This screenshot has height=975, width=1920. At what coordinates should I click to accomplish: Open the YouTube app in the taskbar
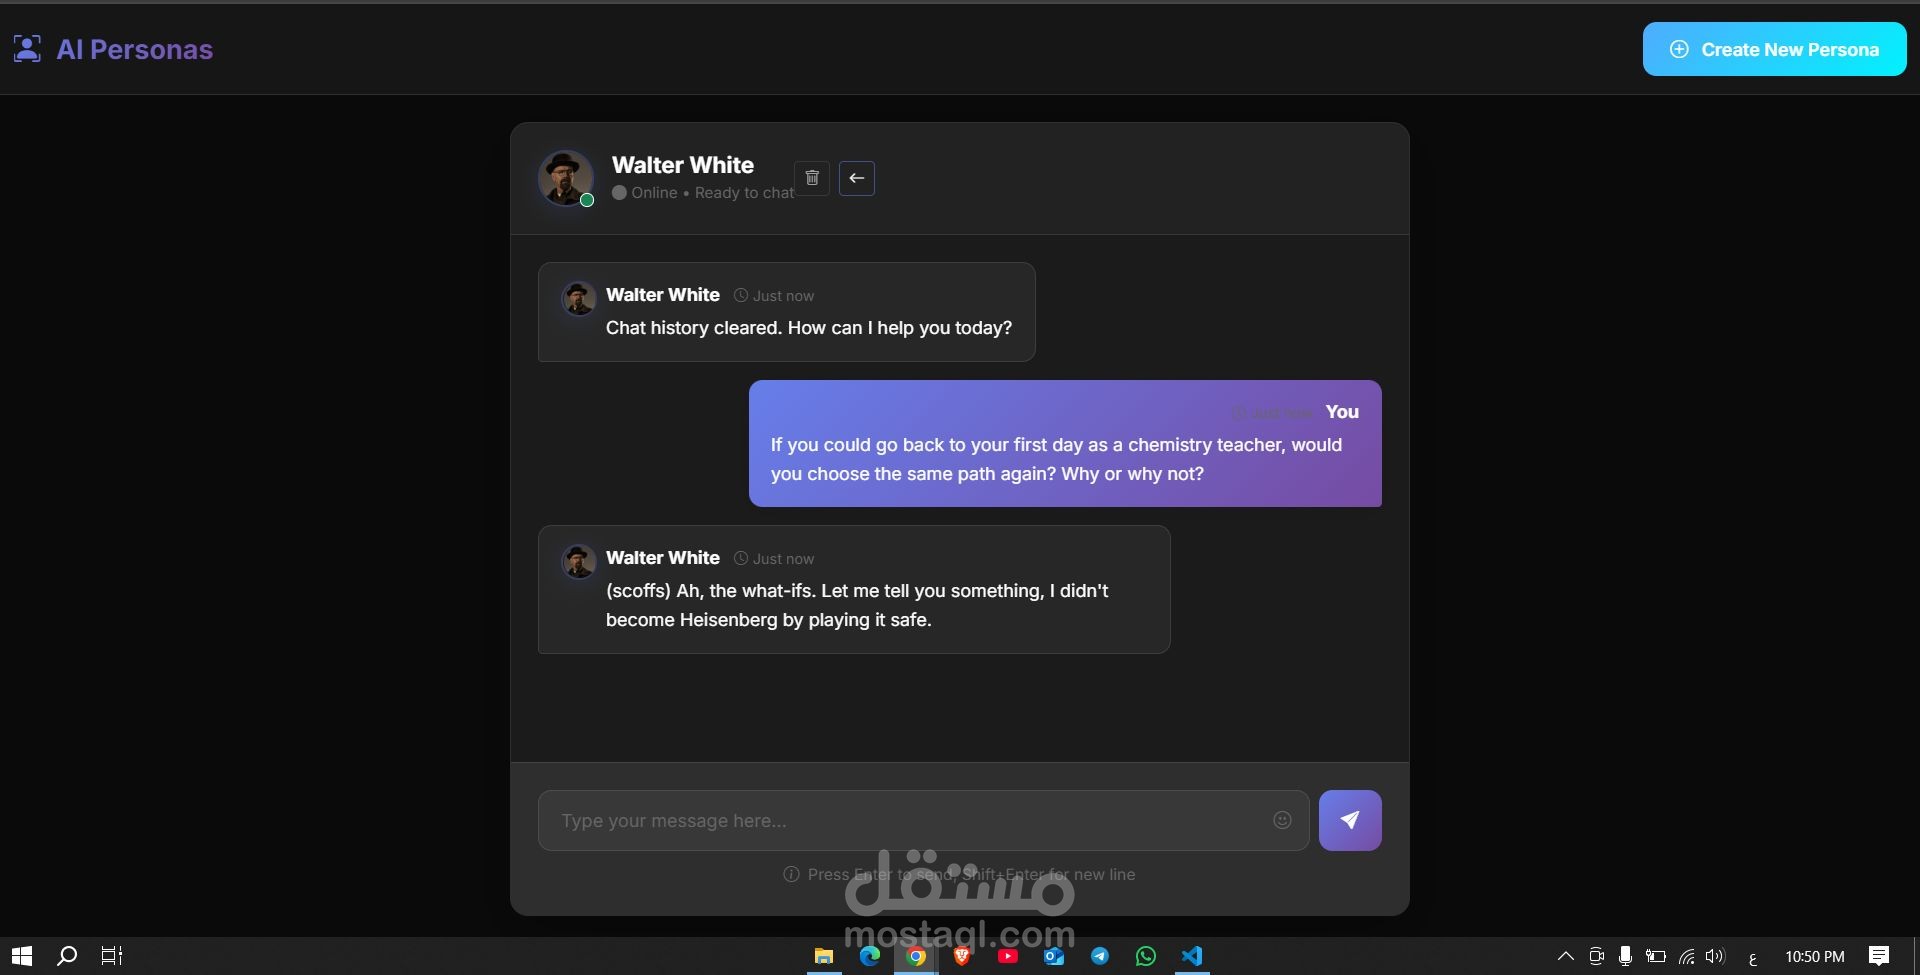pyautogui.click(x=1008, y=956)
